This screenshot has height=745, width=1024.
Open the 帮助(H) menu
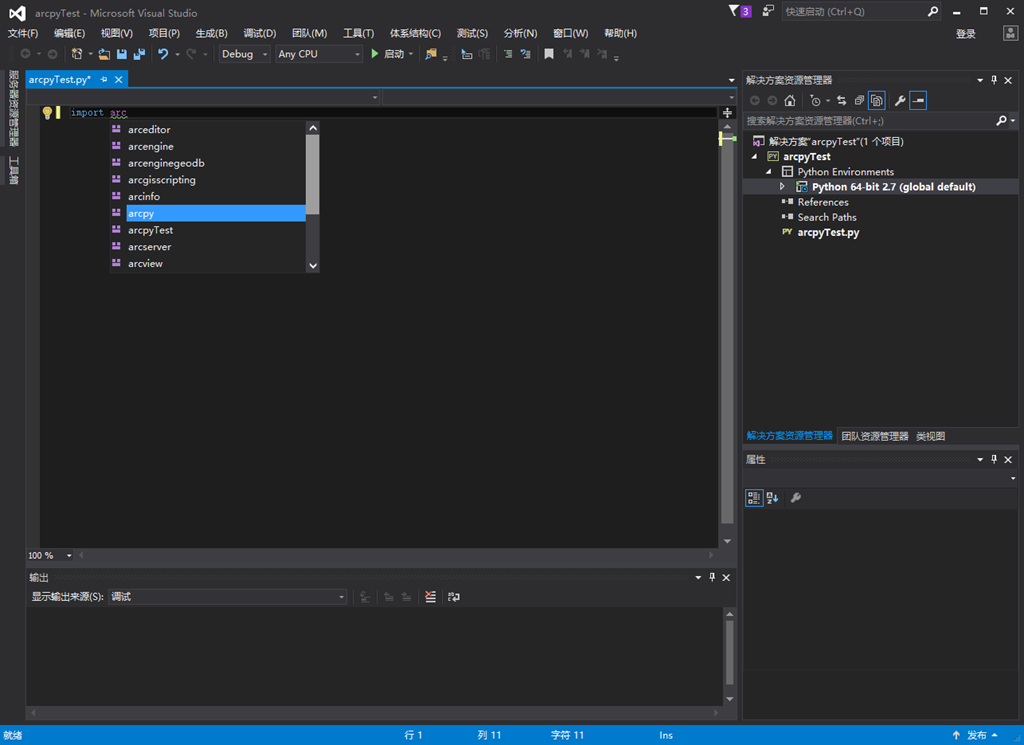coord(620,33)
